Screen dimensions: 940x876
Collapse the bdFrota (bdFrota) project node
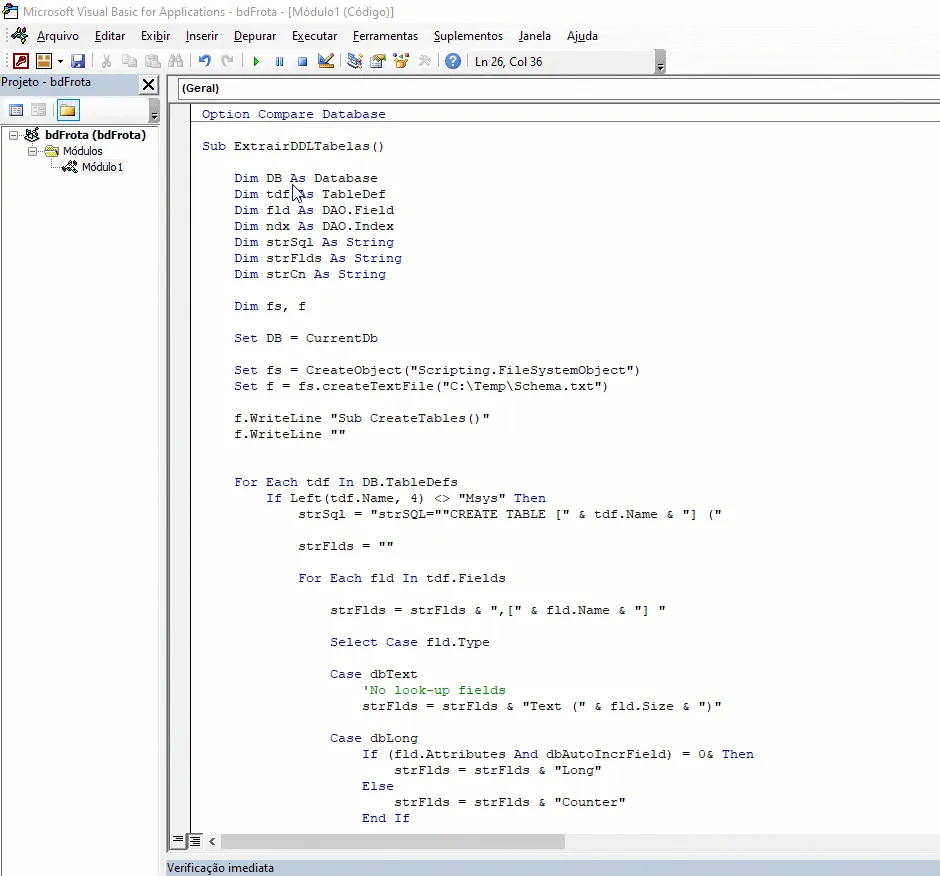[13, 136]
